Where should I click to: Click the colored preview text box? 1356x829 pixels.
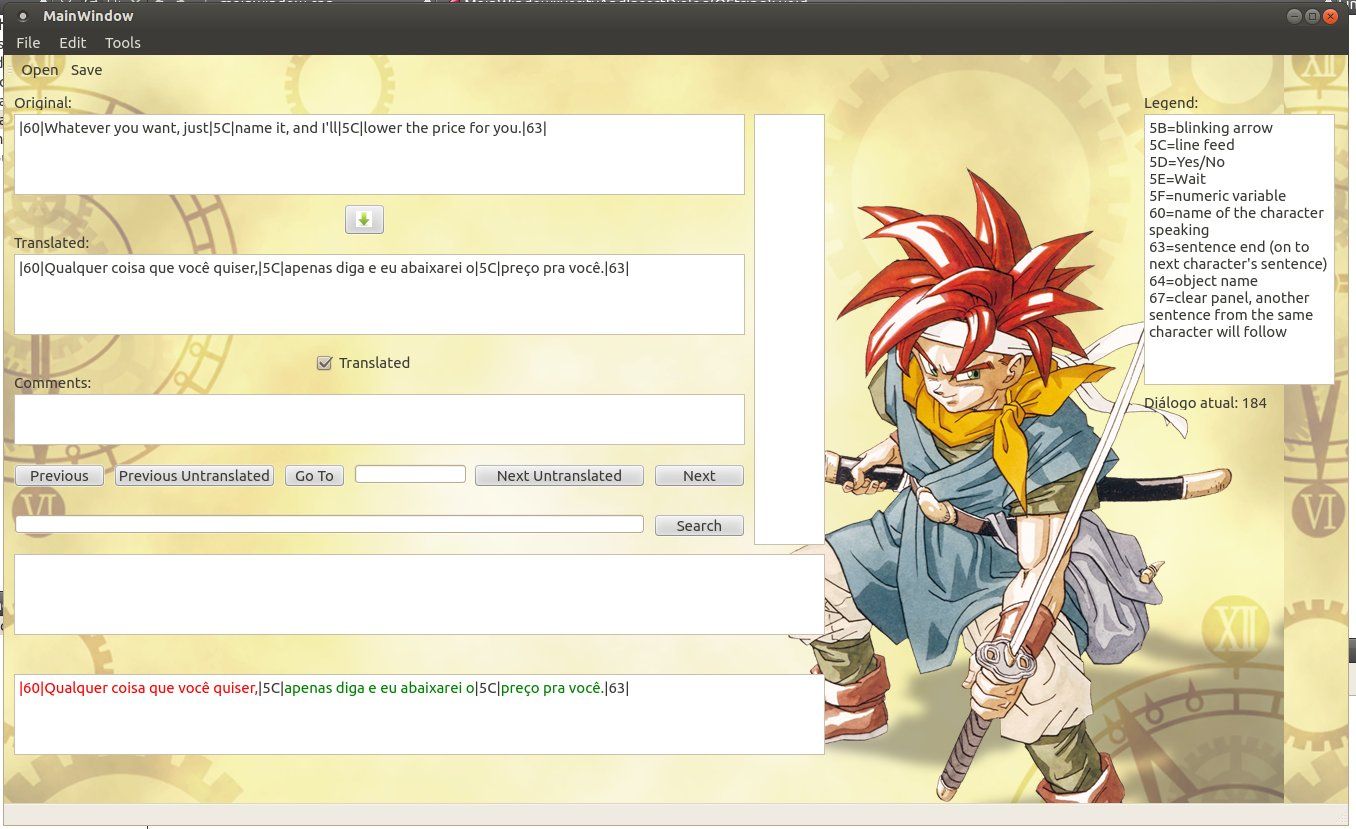[419, 715]
